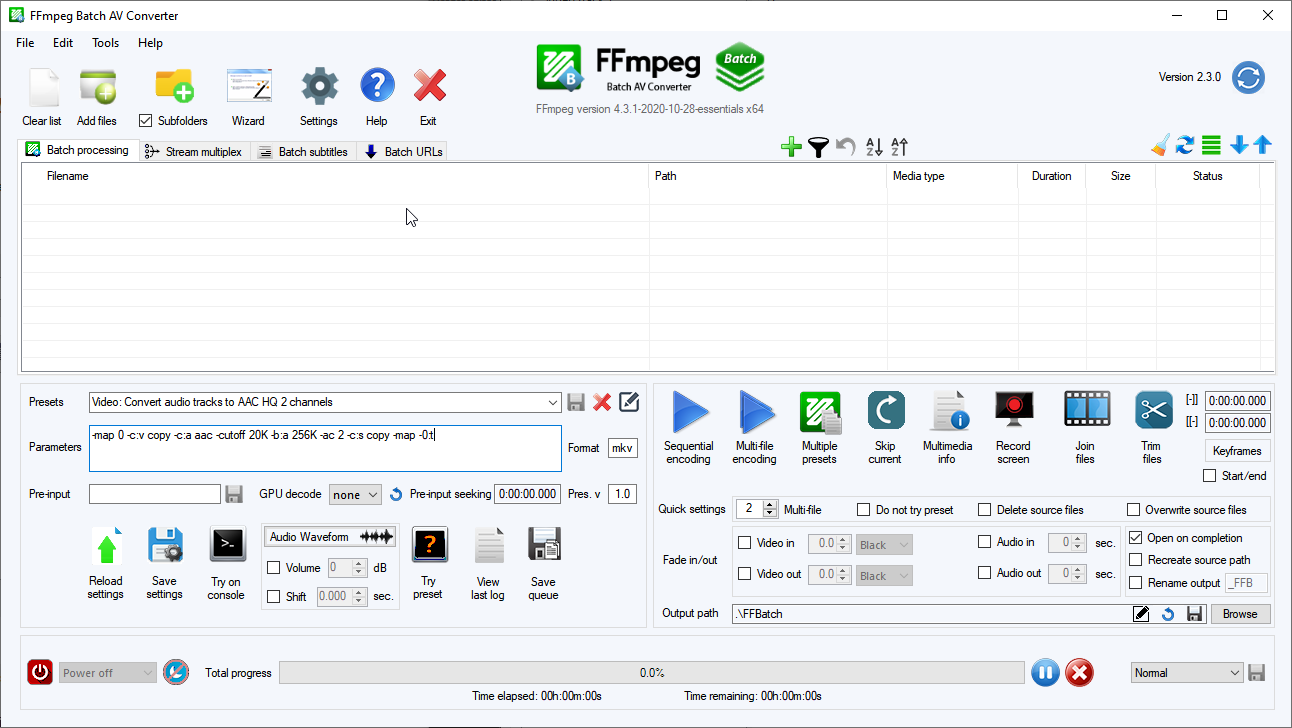The image size is (1292, 728).
Task: Click the Total progress bar
Action: tap(652, 673)
